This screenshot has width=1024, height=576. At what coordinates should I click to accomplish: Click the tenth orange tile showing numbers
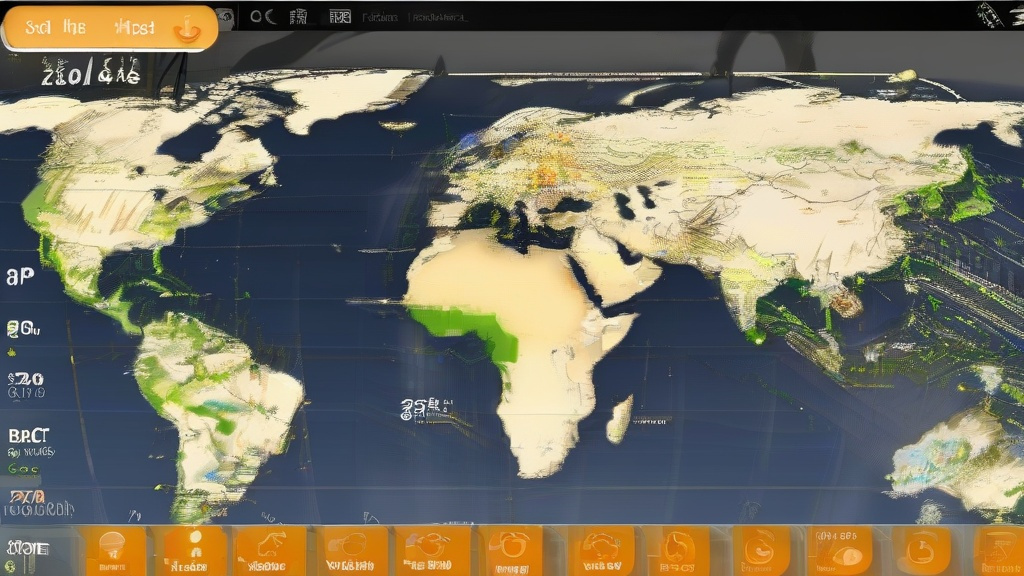[x=840, y=551]
